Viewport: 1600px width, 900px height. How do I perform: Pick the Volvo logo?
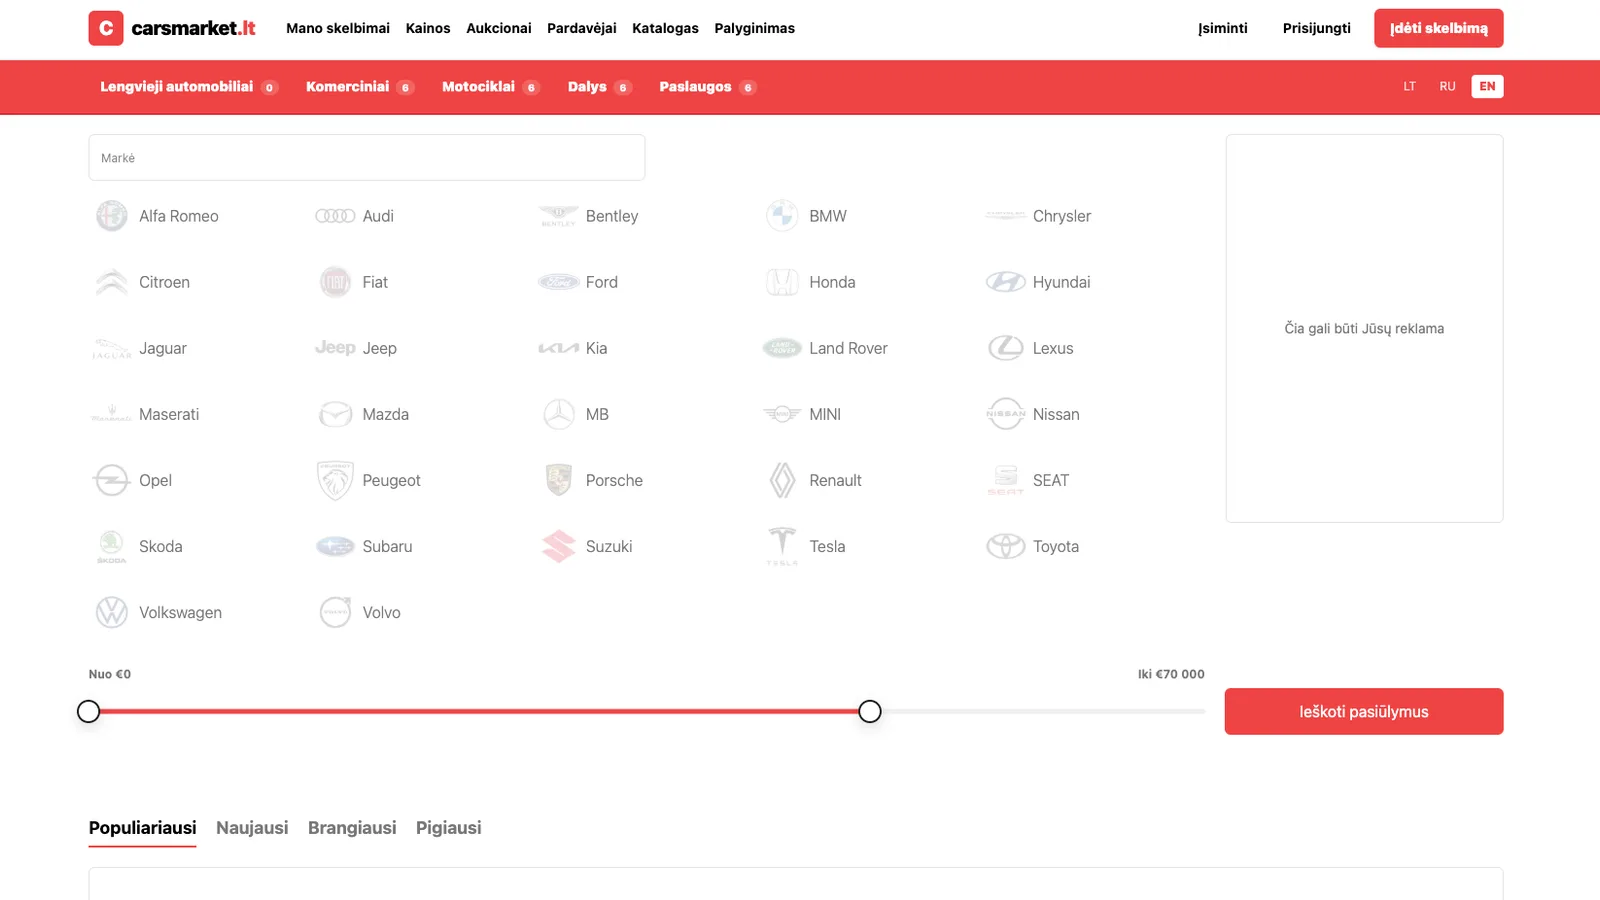[x=335, y=612]
